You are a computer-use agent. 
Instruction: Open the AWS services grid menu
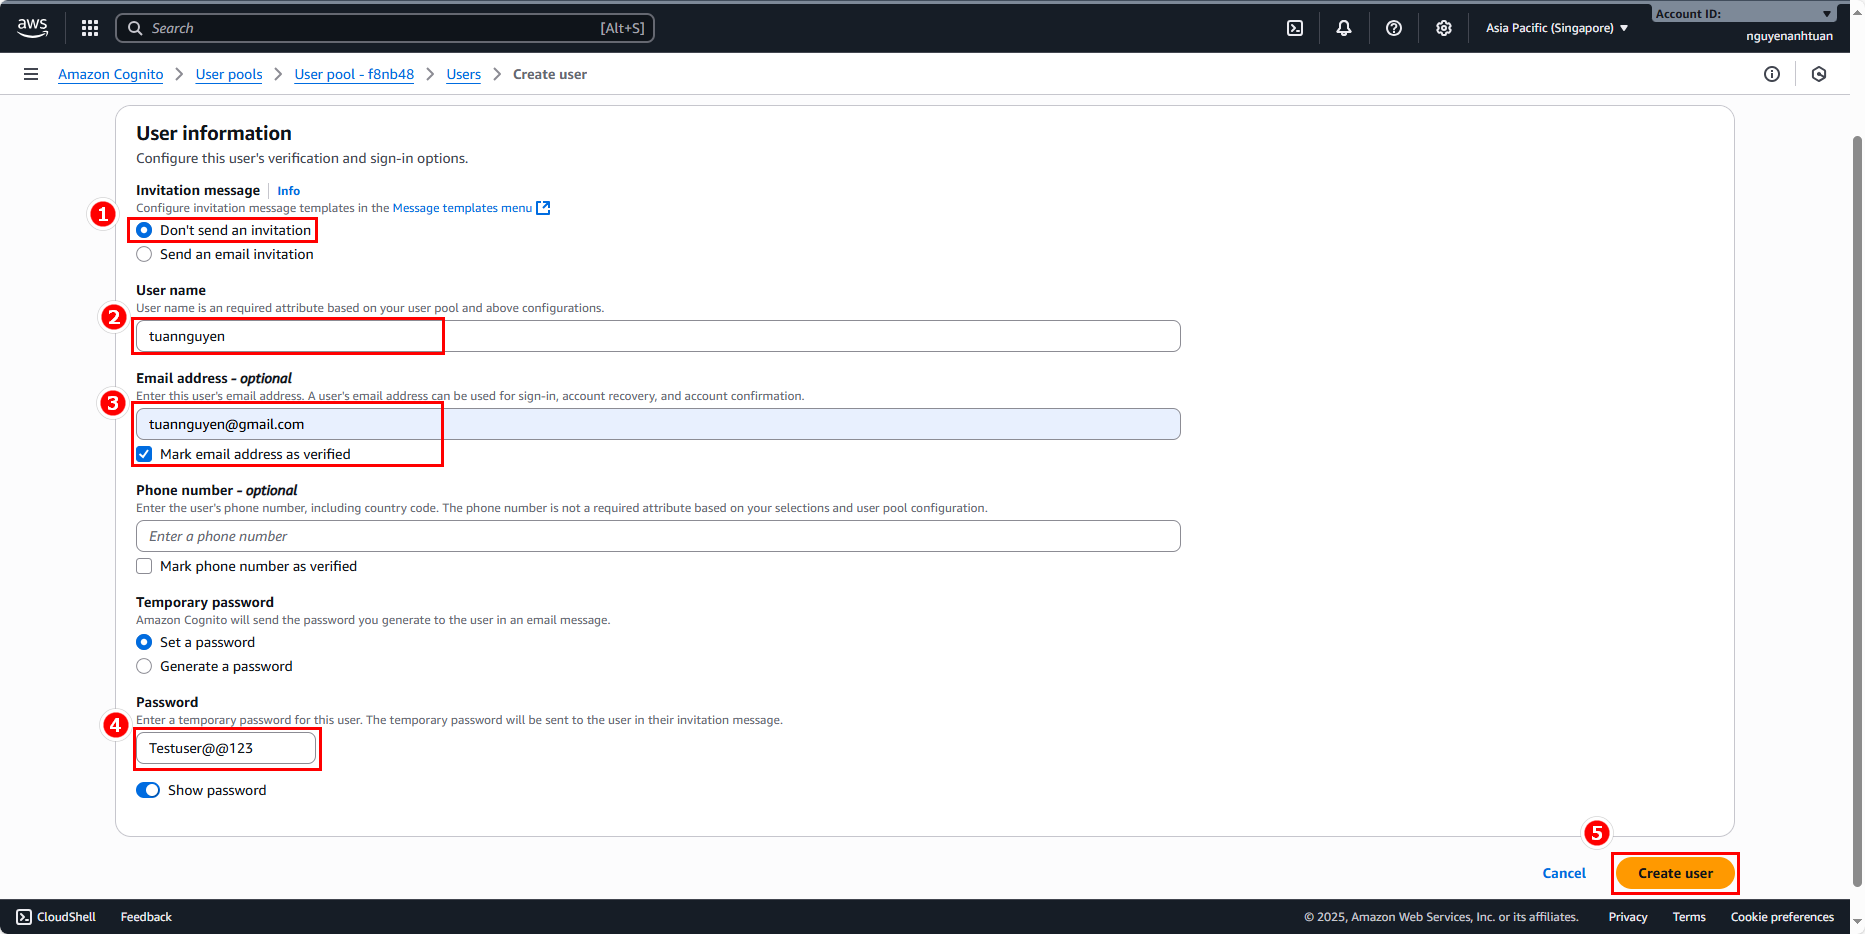point(90,28)
